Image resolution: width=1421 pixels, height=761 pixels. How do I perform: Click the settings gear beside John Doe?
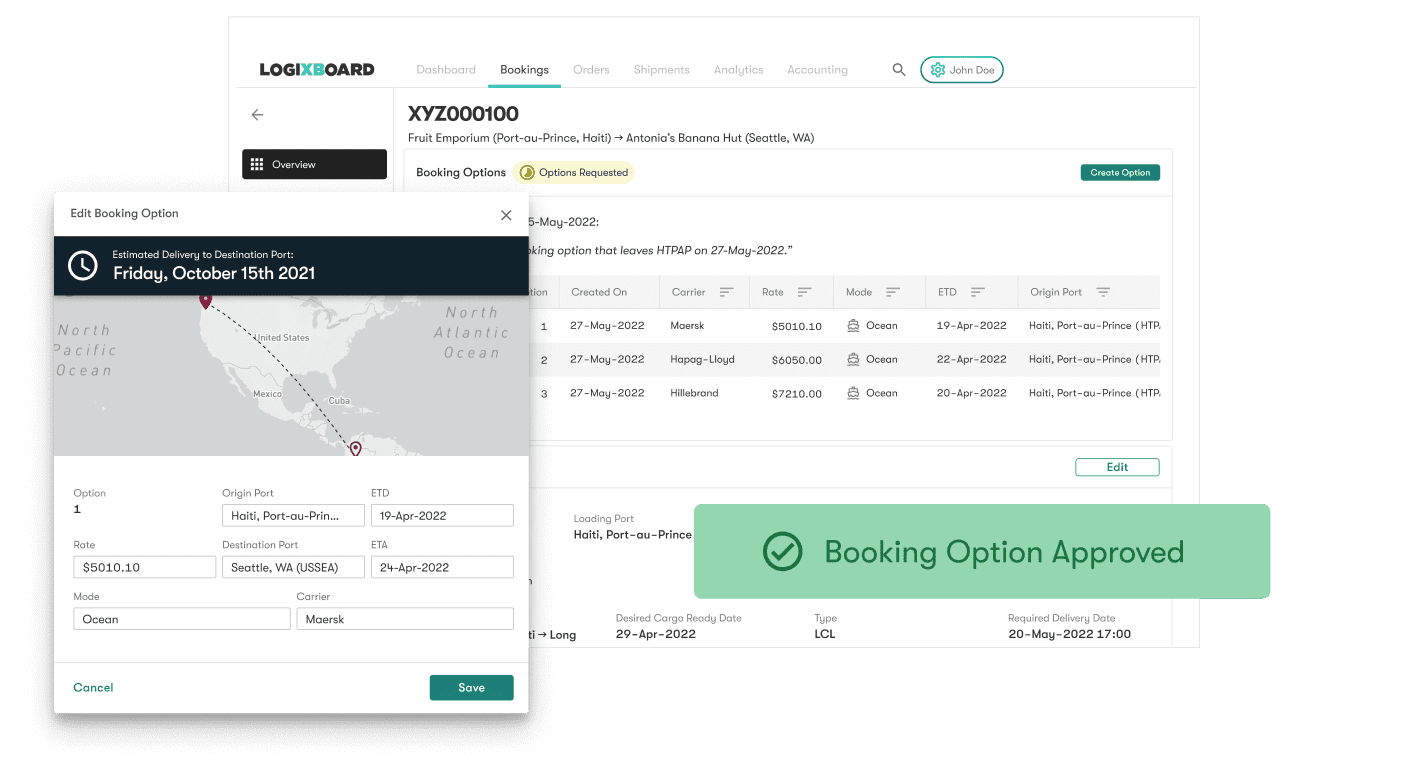(x=937, y=69)
